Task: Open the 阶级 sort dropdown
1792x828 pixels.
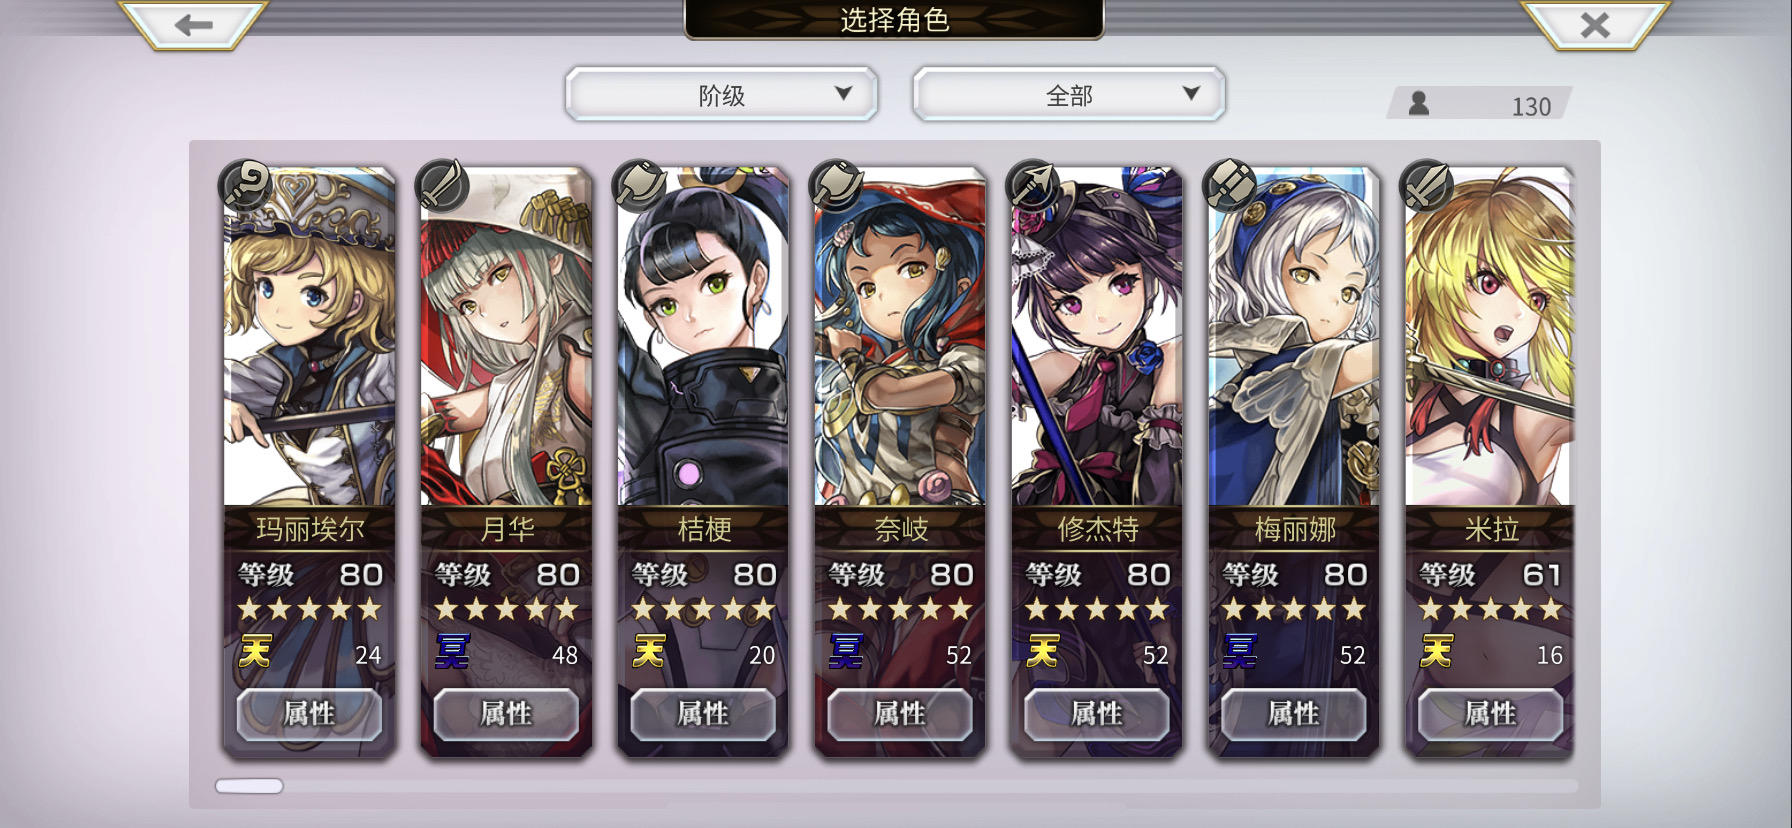Action: tap(721, 95)
